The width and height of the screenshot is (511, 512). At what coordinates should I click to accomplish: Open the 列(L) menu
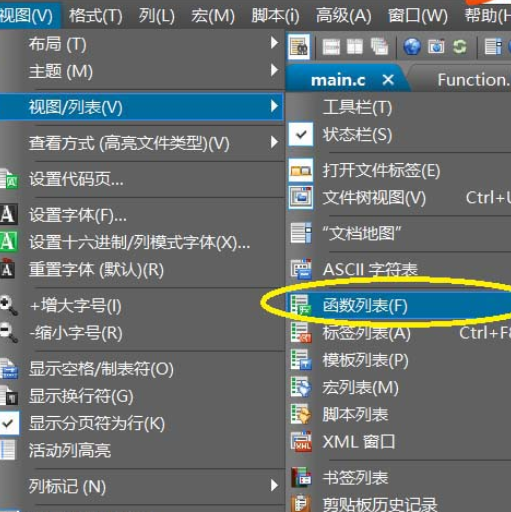pos(157,15)
